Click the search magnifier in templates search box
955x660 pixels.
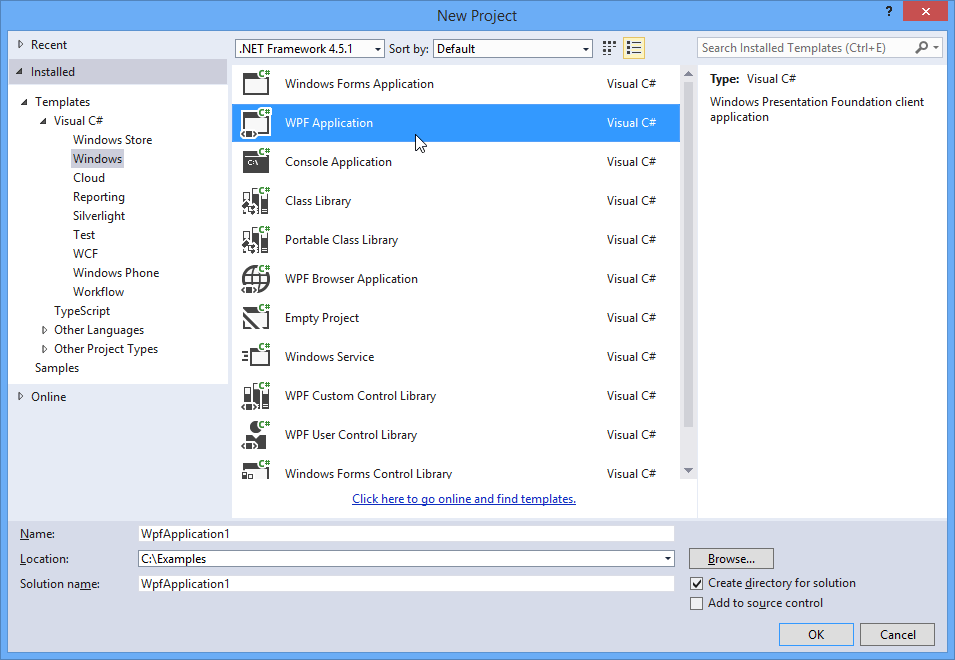[921, 47]
